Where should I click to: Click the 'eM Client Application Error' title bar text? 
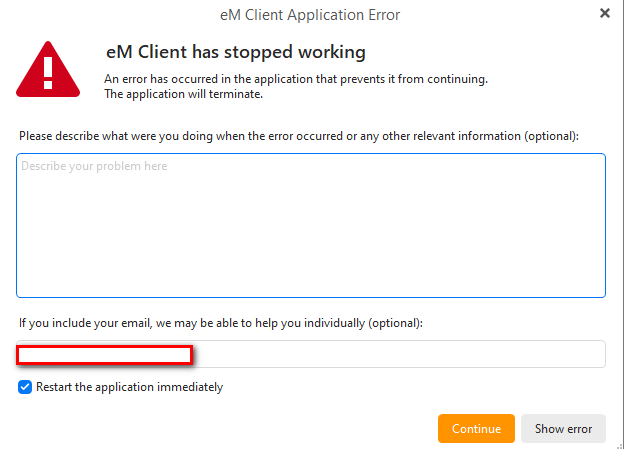(x=310, y=15)
